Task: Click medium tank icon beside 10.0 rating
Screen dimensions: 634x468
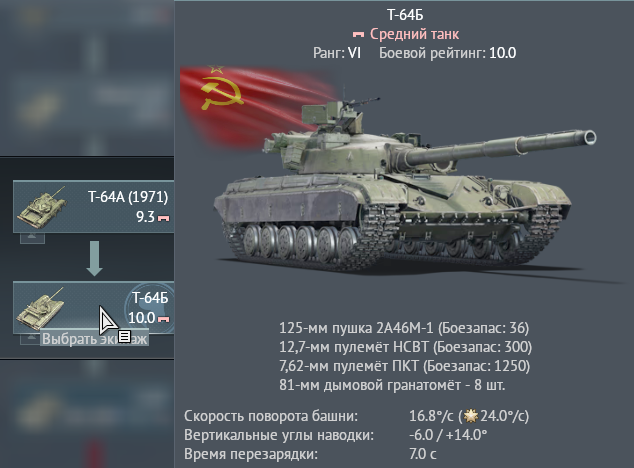Action: pos(163,319)
